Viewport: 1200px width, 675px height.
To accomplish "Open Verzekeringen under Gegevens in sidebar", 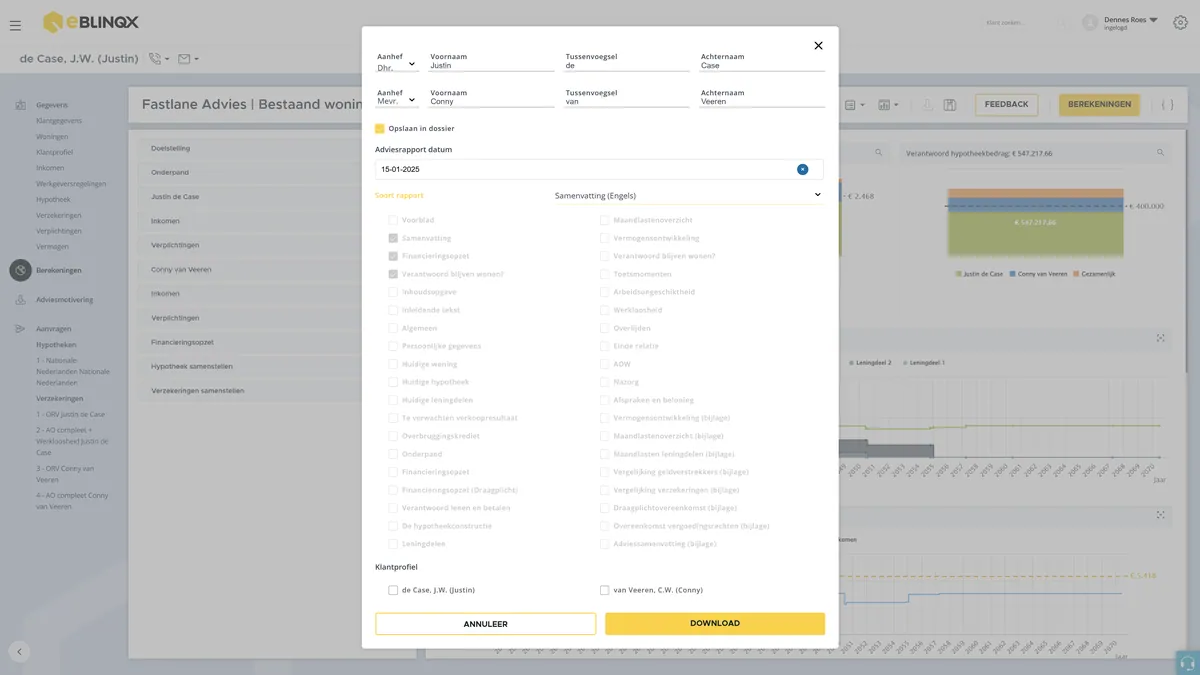I will (59, 216).
